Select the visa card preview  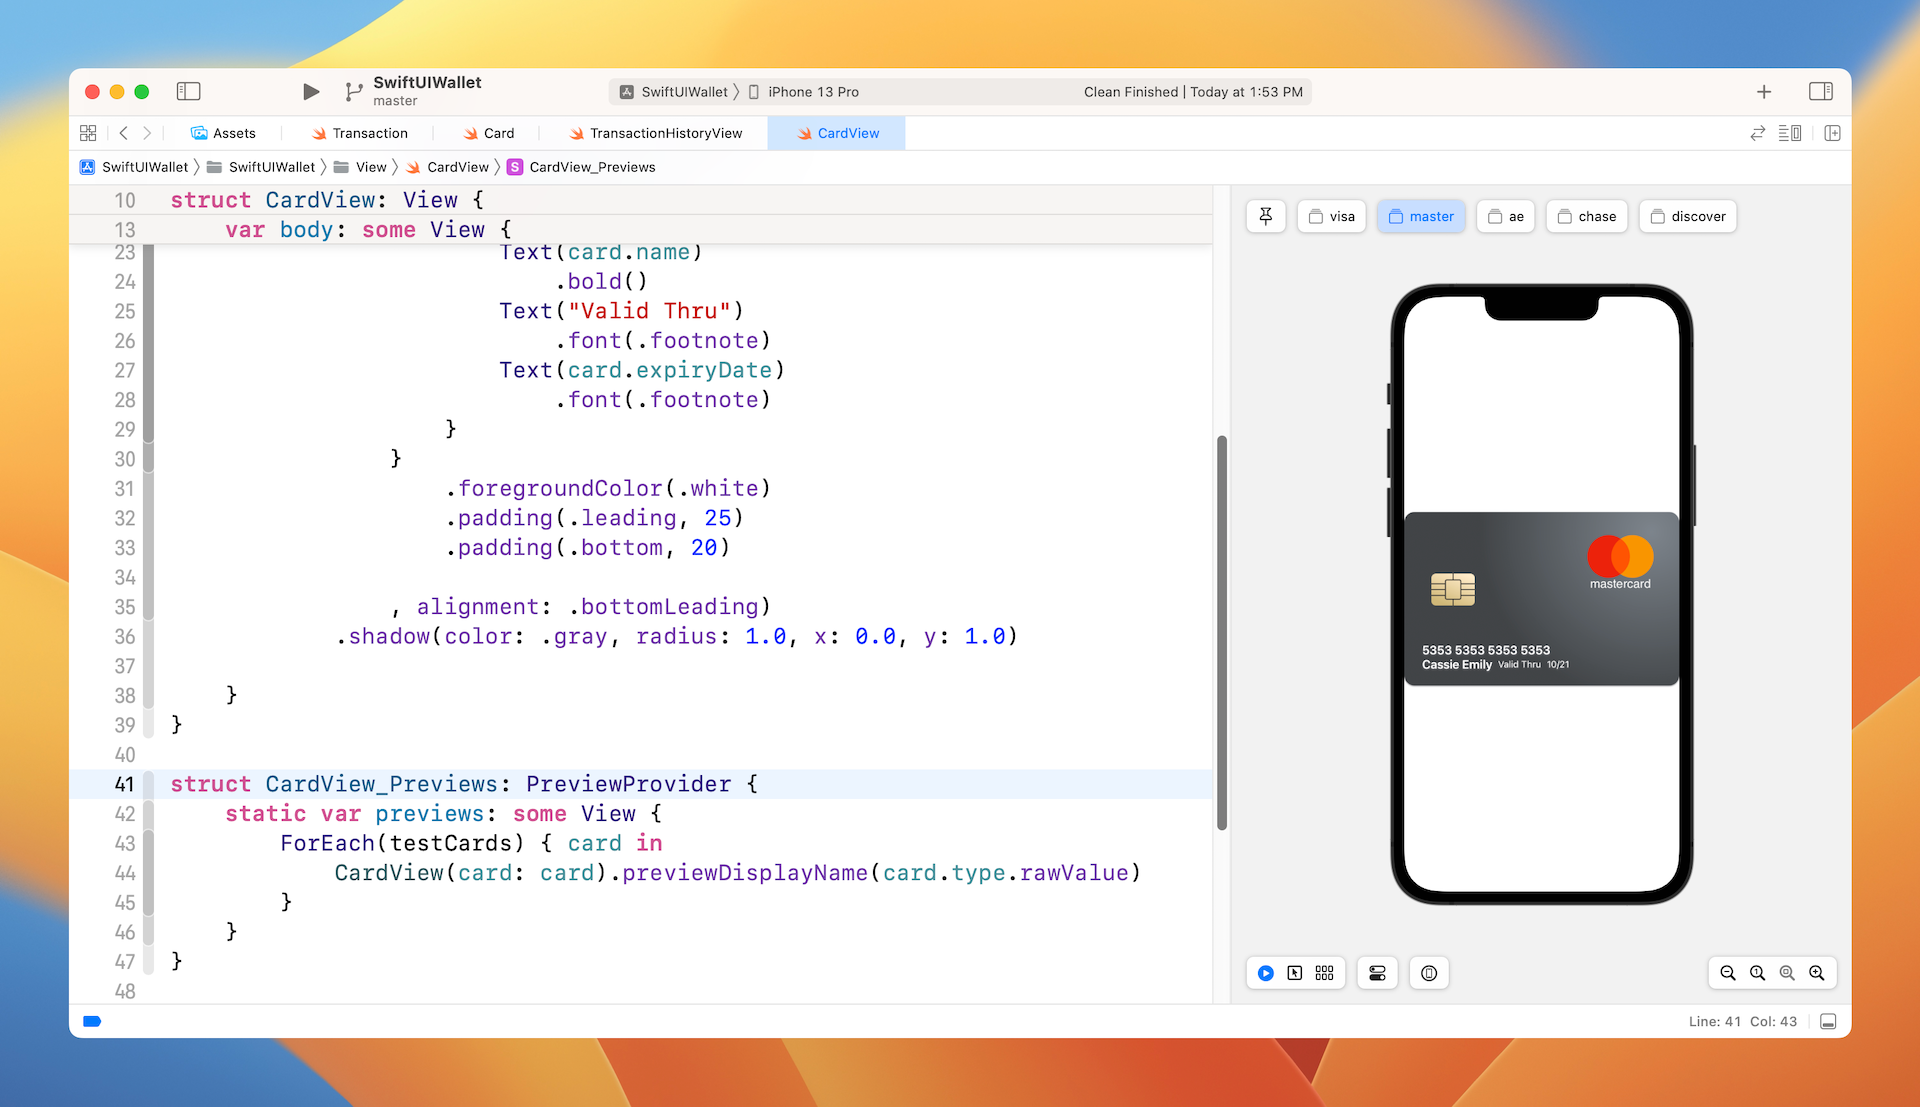1331,216
